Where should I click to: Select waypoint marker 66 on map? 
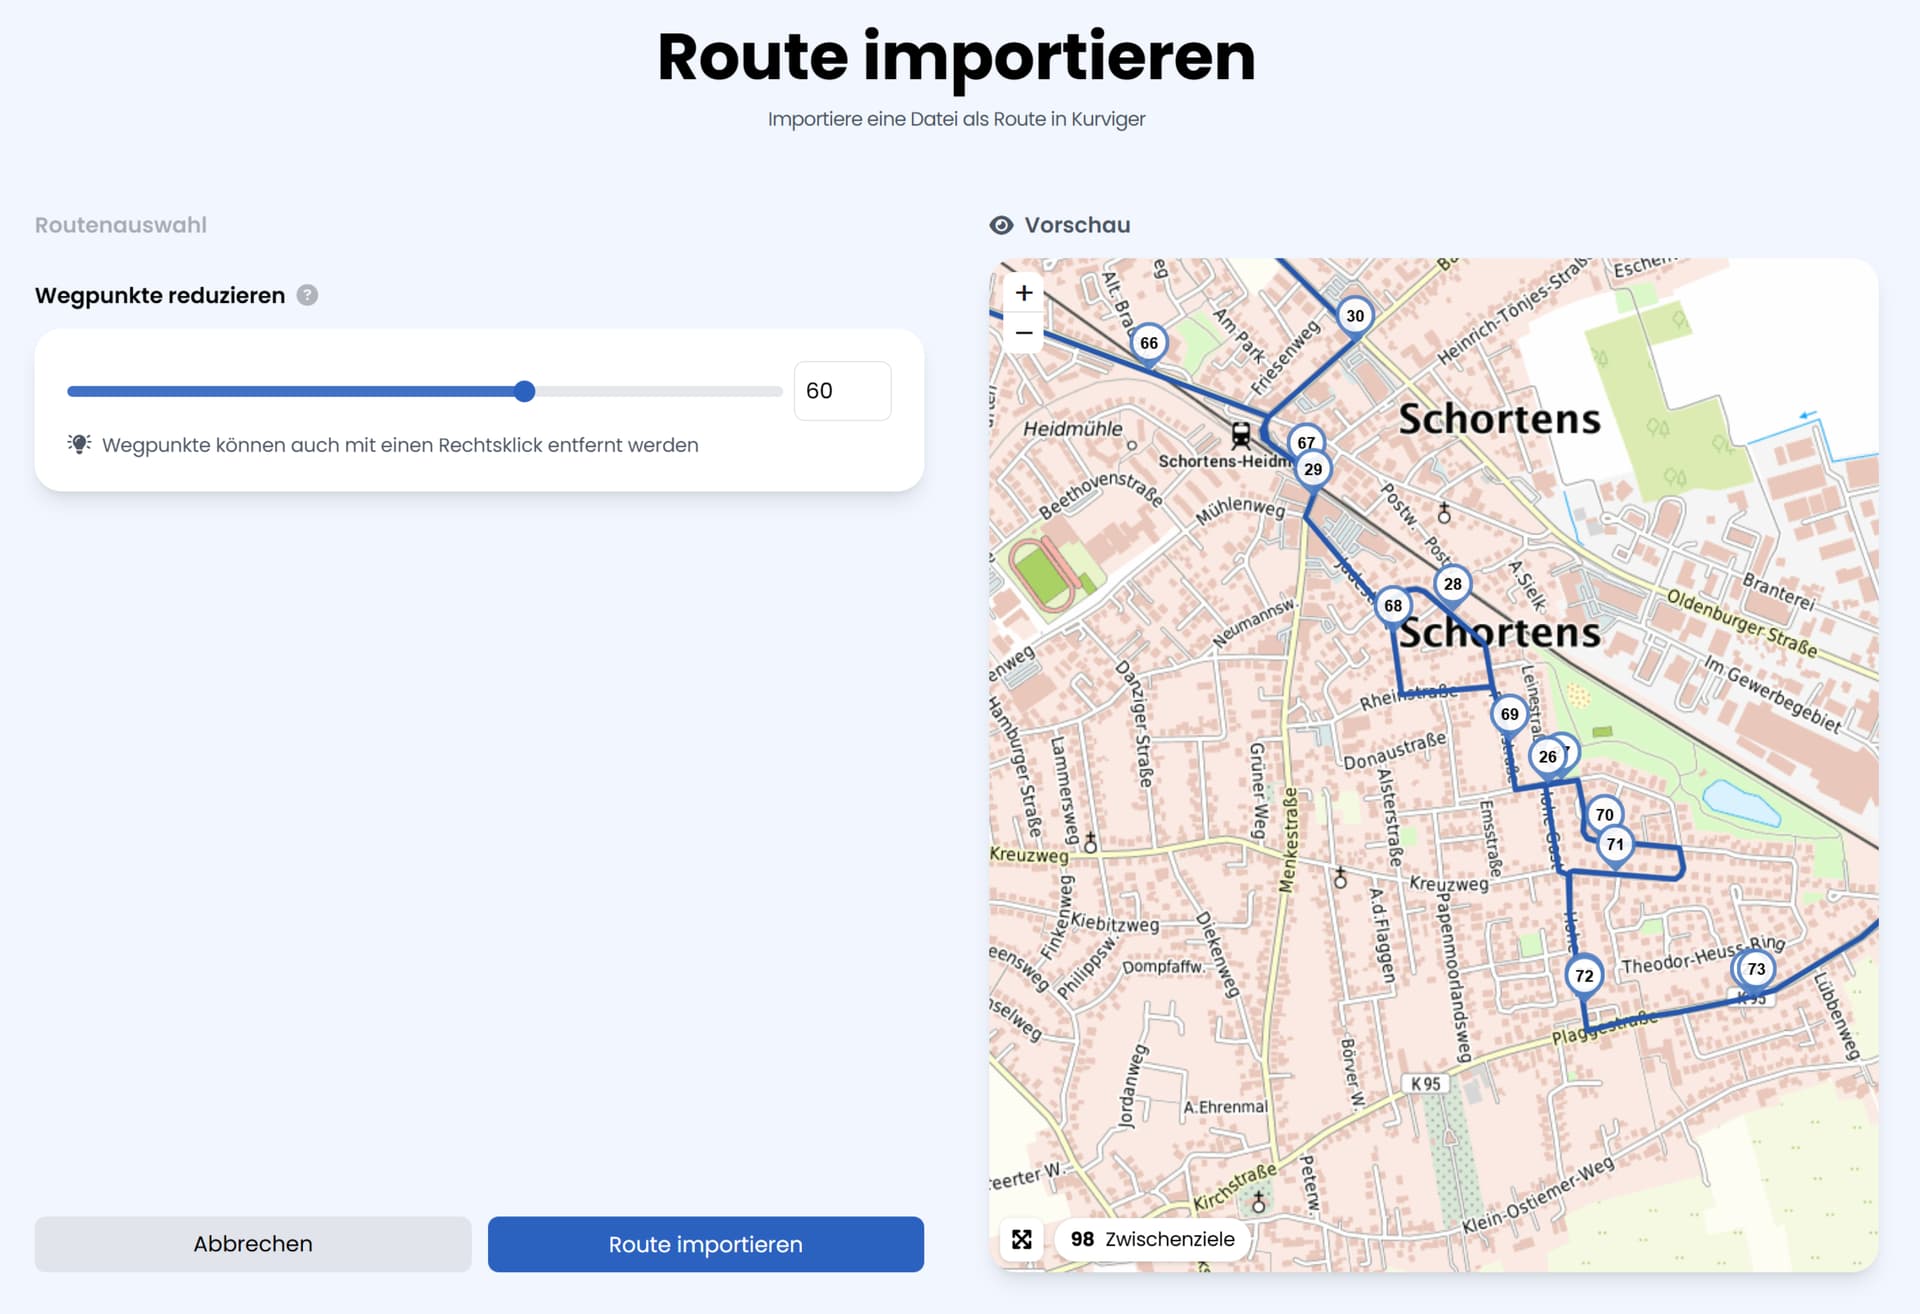[x=1149, y=343]
